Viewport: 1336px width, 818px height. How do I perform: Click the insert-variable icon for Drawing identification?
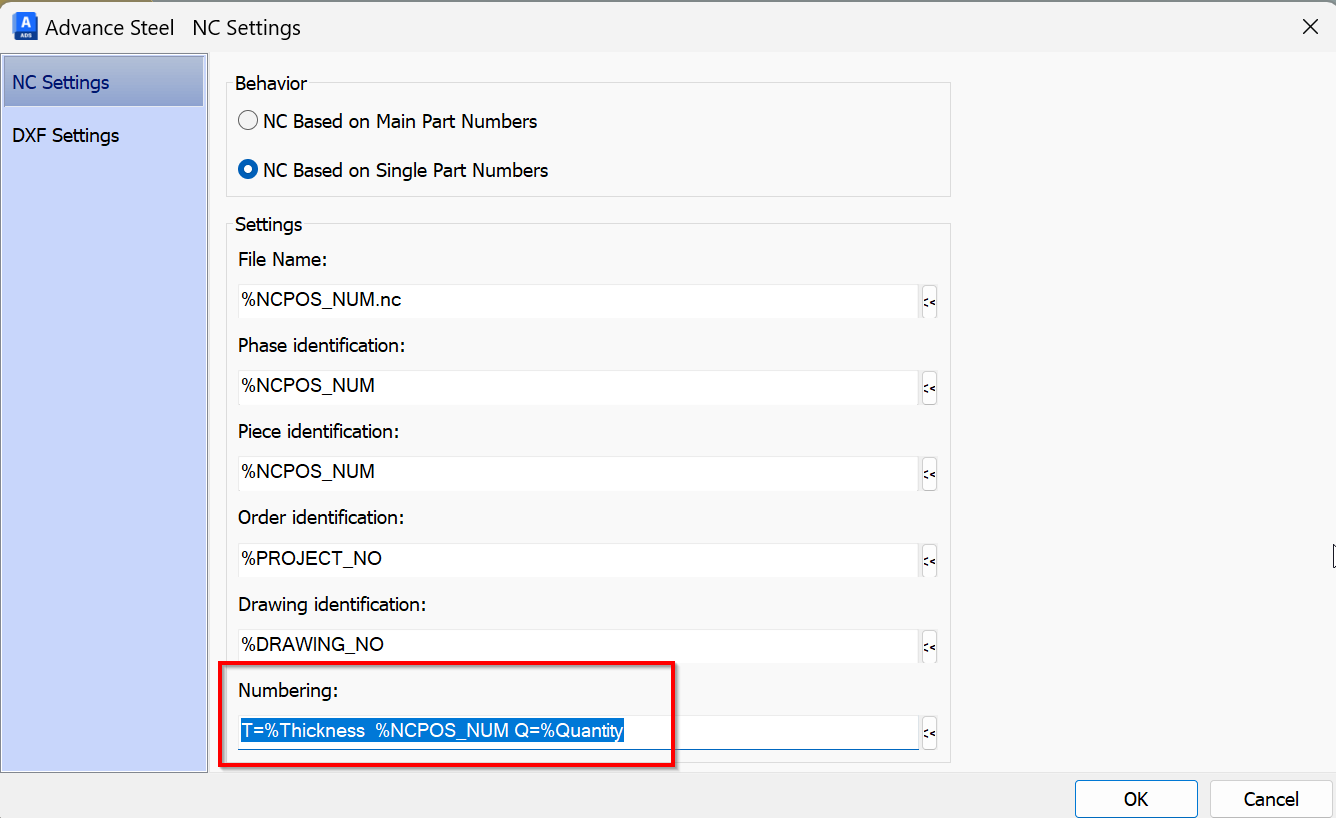(x=928, y=646)
